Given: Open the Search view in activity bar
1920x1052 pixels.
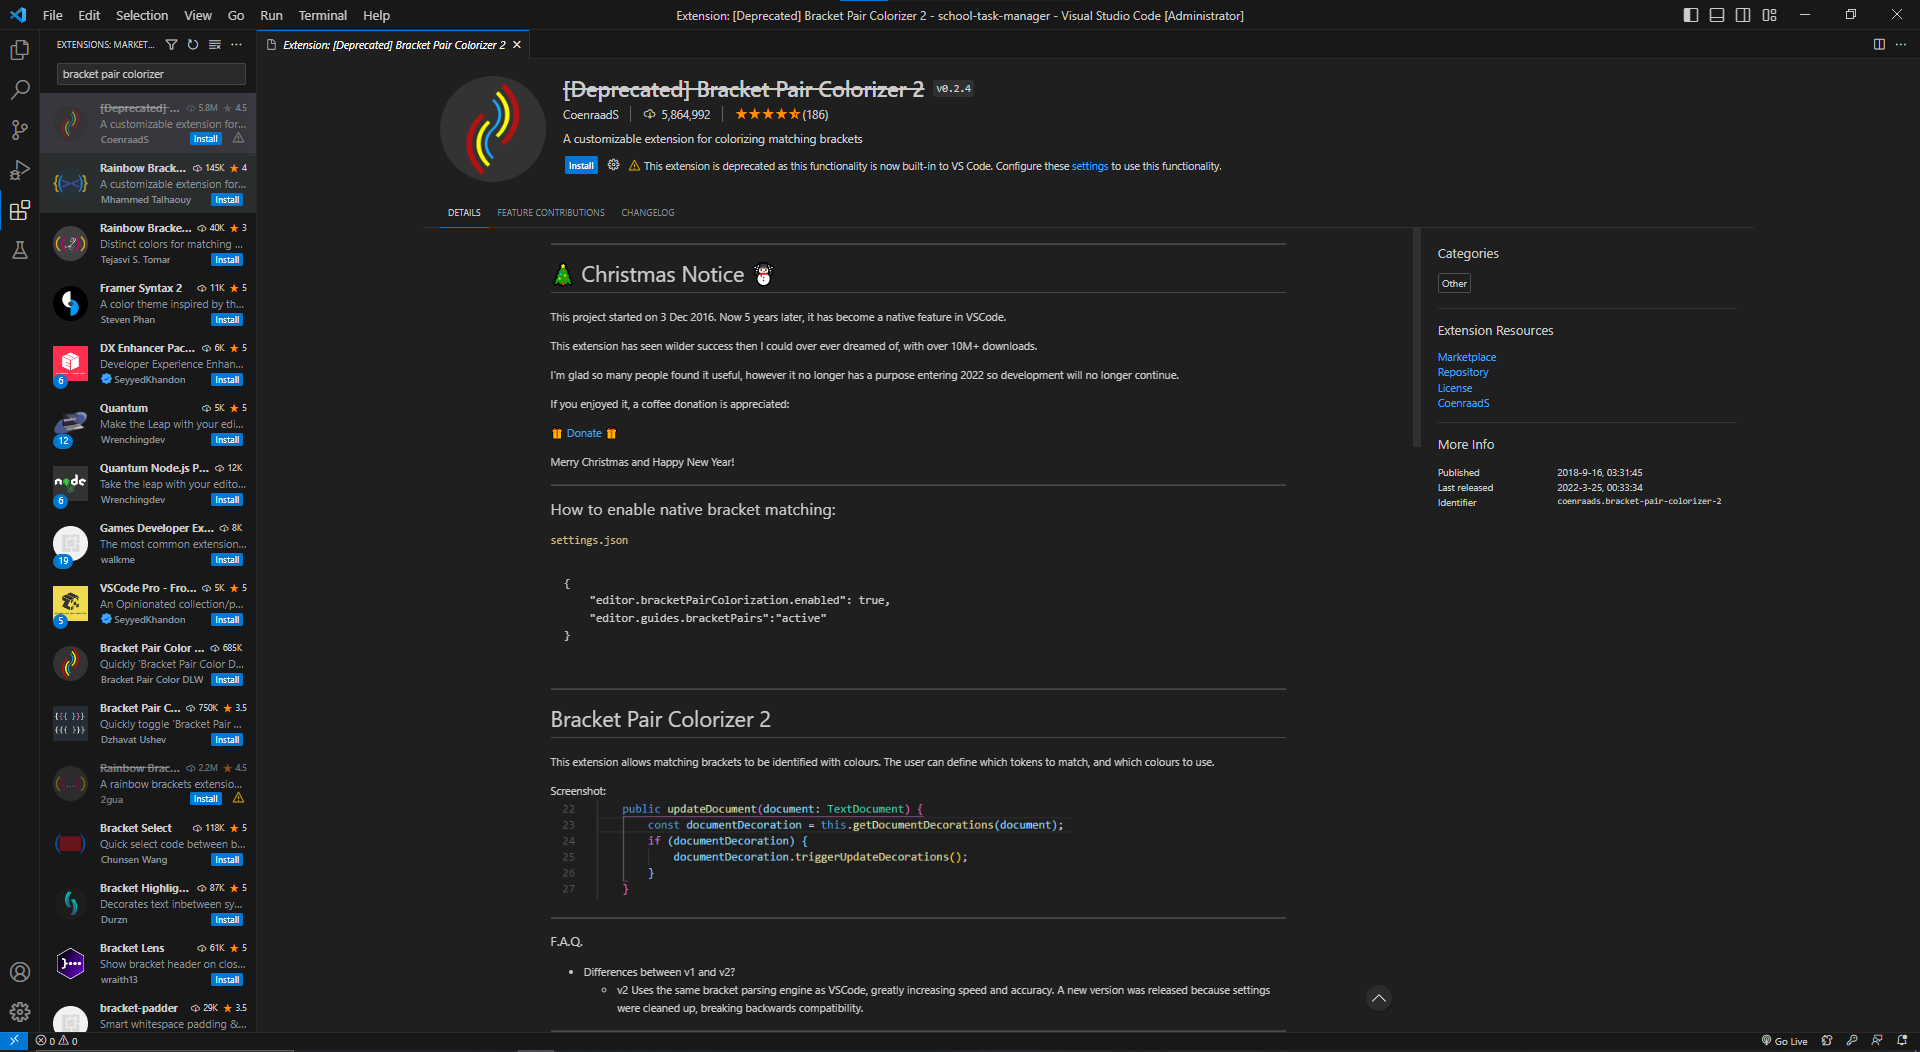Looking at the screenshot, I should pos(19,90).
